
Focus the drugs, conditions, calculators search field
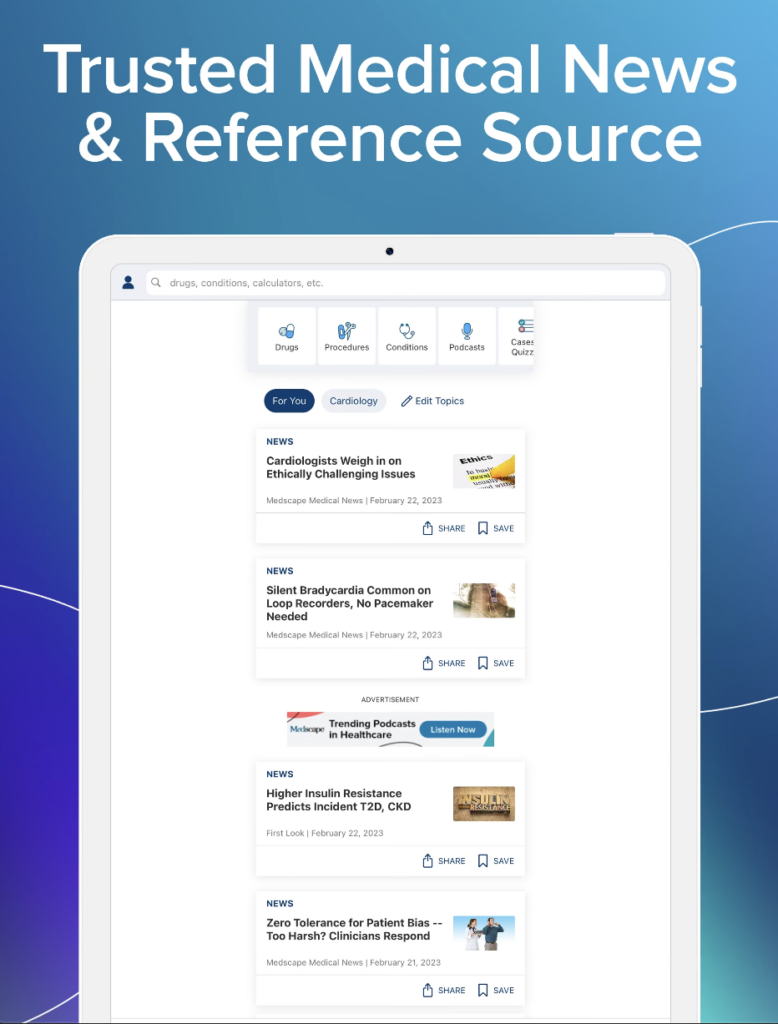(x=405, y=283)
